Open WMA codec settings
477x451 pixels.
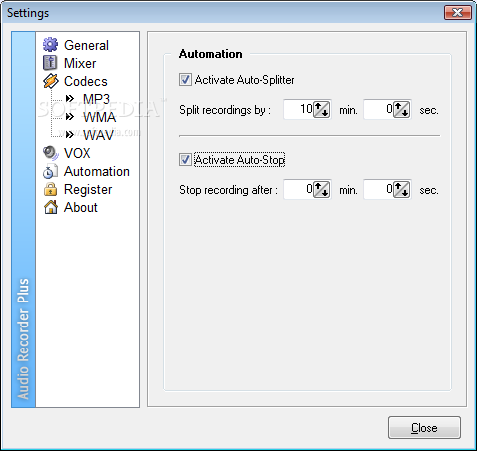100,117
